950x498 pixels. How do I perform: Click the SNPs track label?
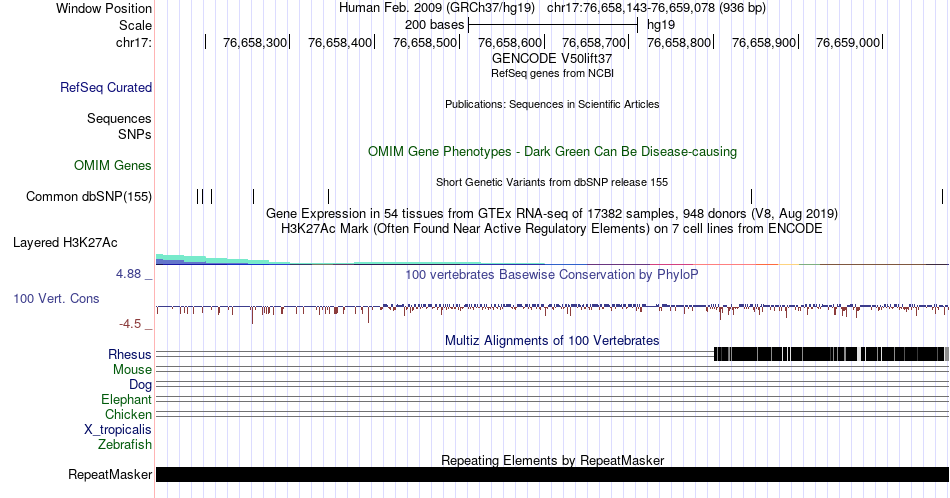click(x=135, y=134)
